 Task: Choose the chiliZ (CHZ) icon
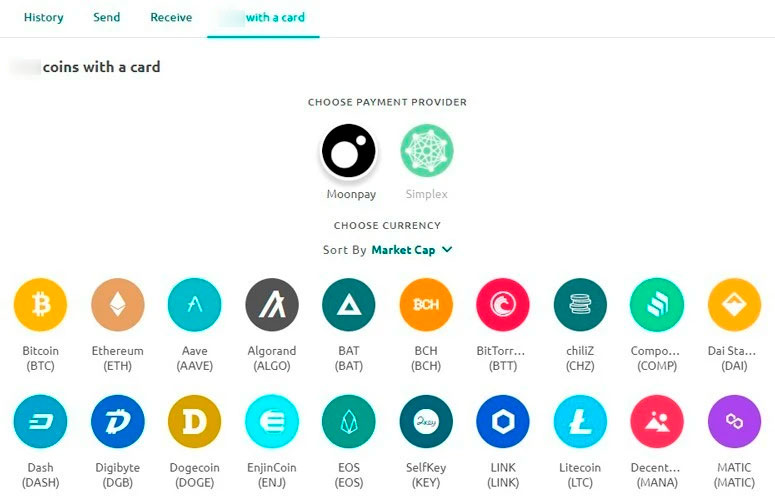coord(580,304)
